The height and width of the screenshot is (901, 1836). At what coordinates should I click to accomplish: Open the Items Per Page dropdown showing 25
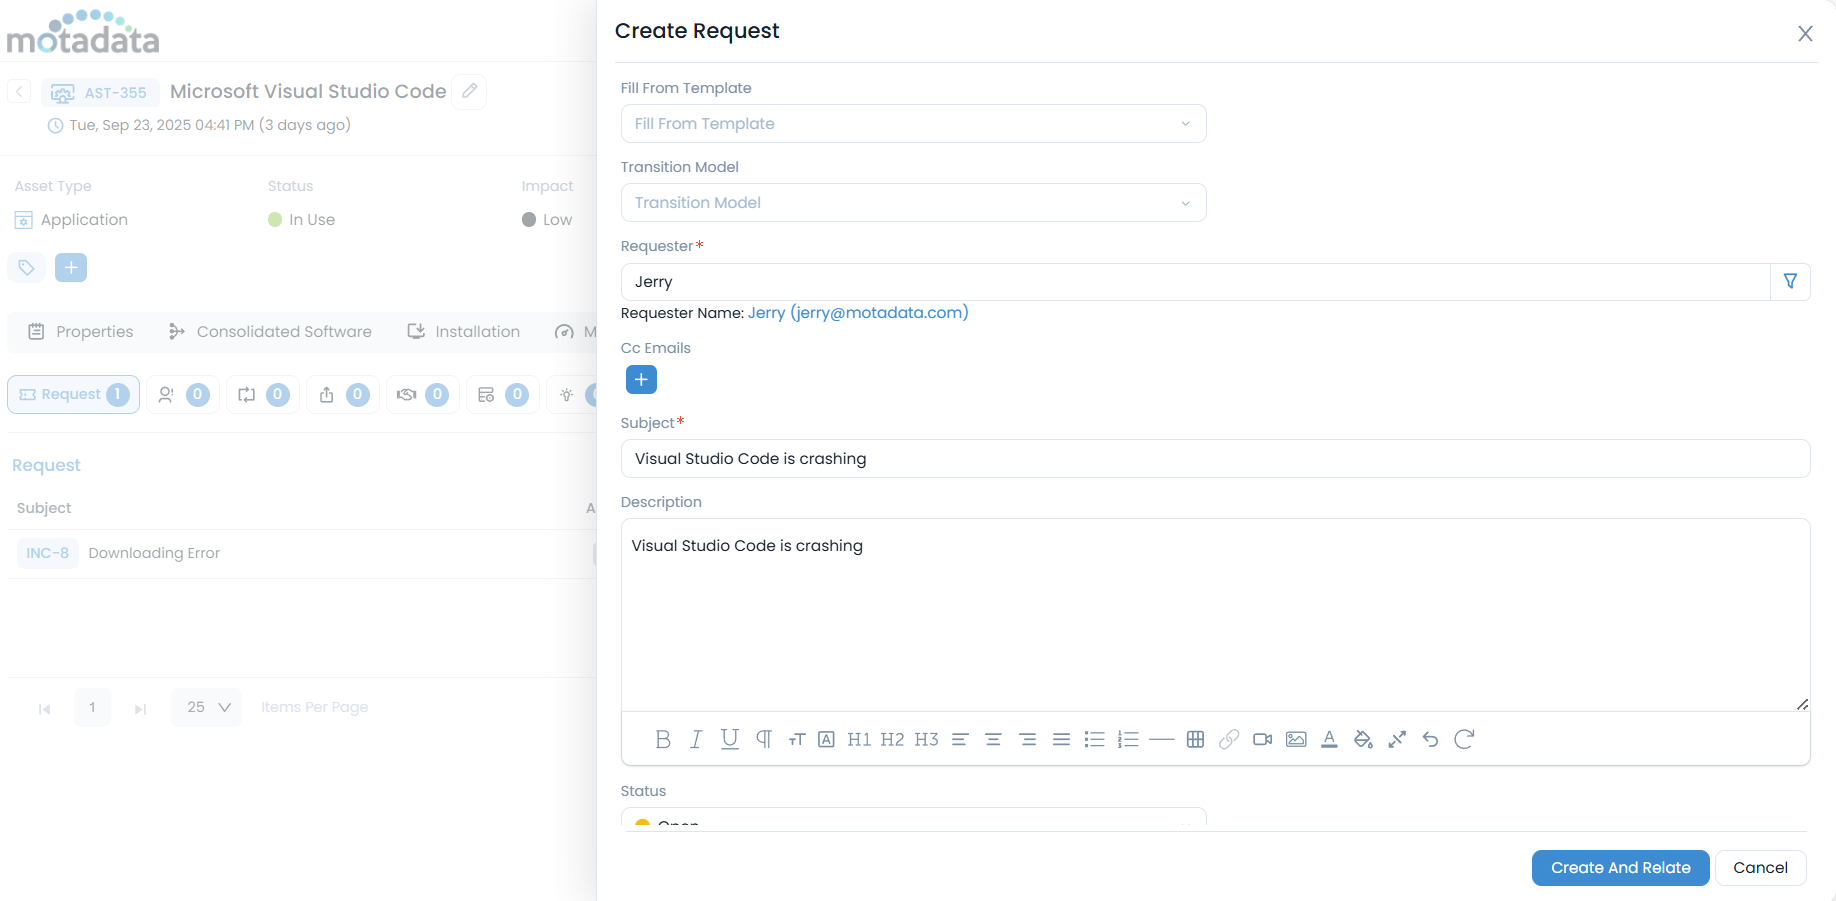(205, 707)
